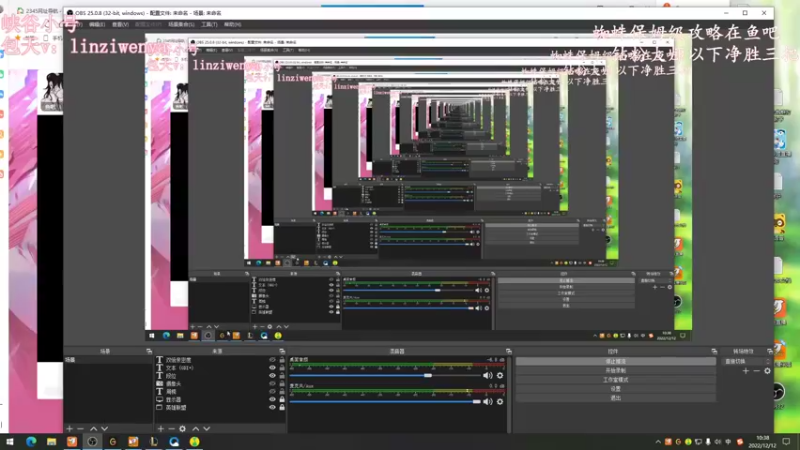The height and width of the screenshot is (450, 800).
Task: Pop out the main Mixer dock with its header icon
Action: 509,351
